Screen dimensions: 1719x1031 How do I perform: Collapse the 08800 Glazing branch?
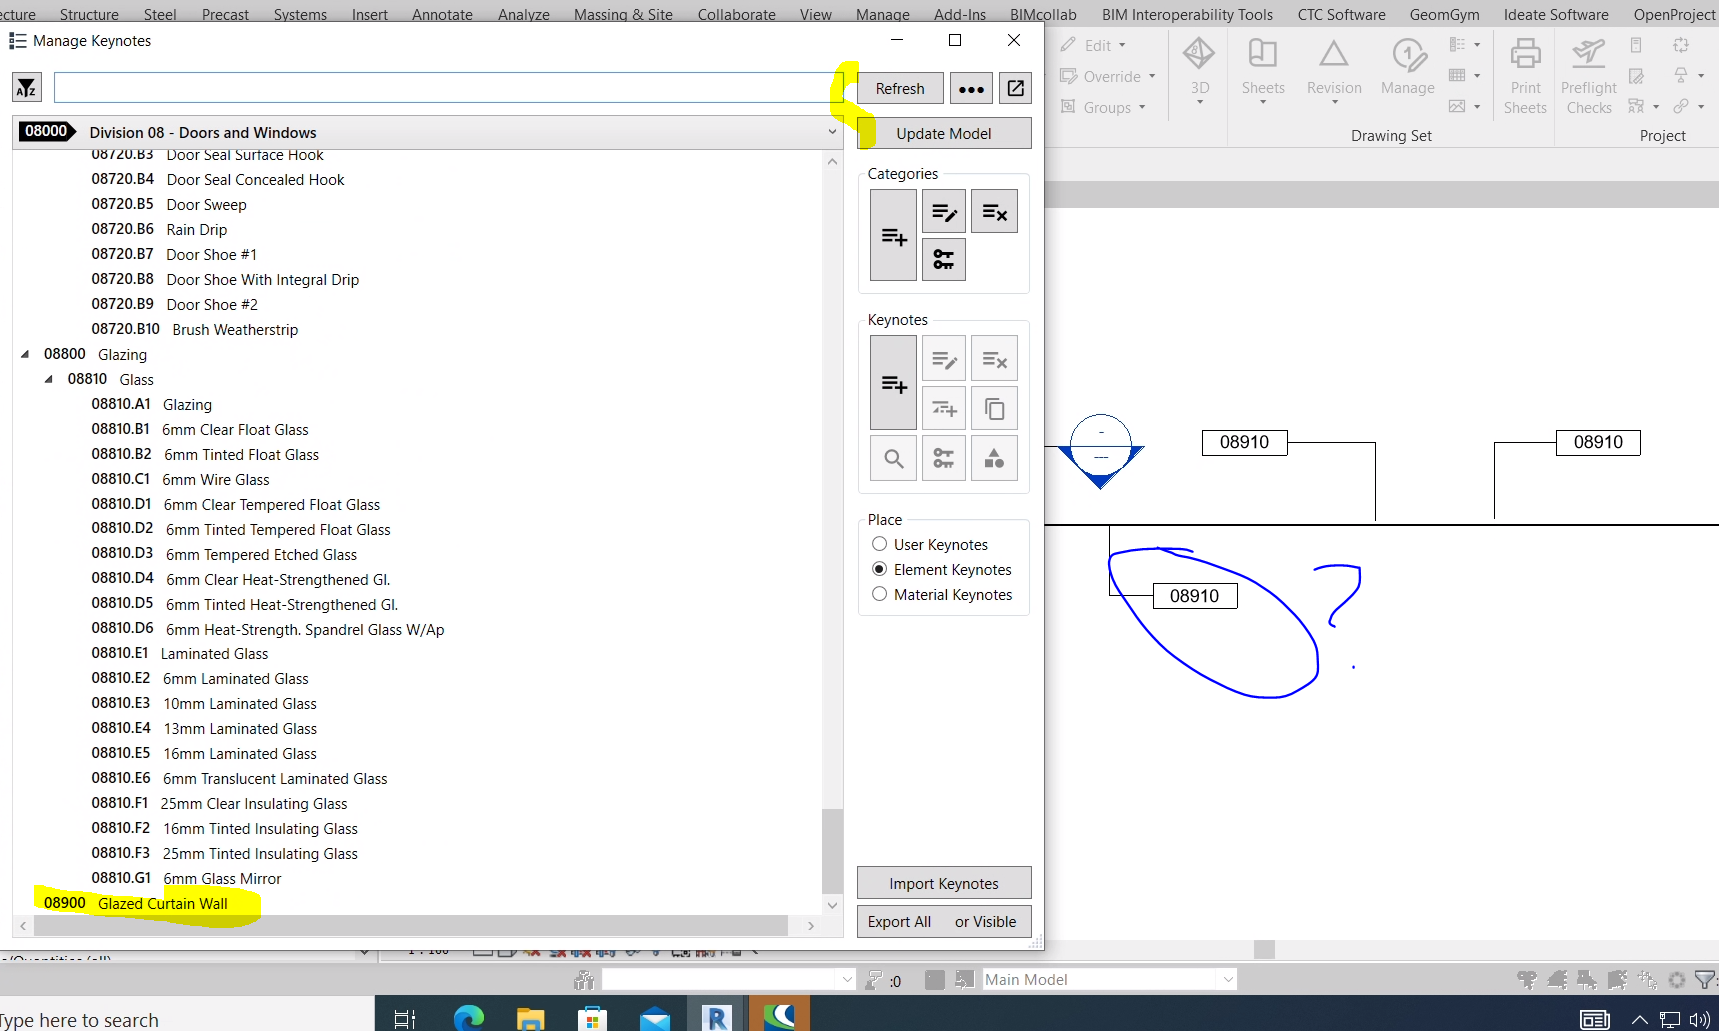click(24, 353)
